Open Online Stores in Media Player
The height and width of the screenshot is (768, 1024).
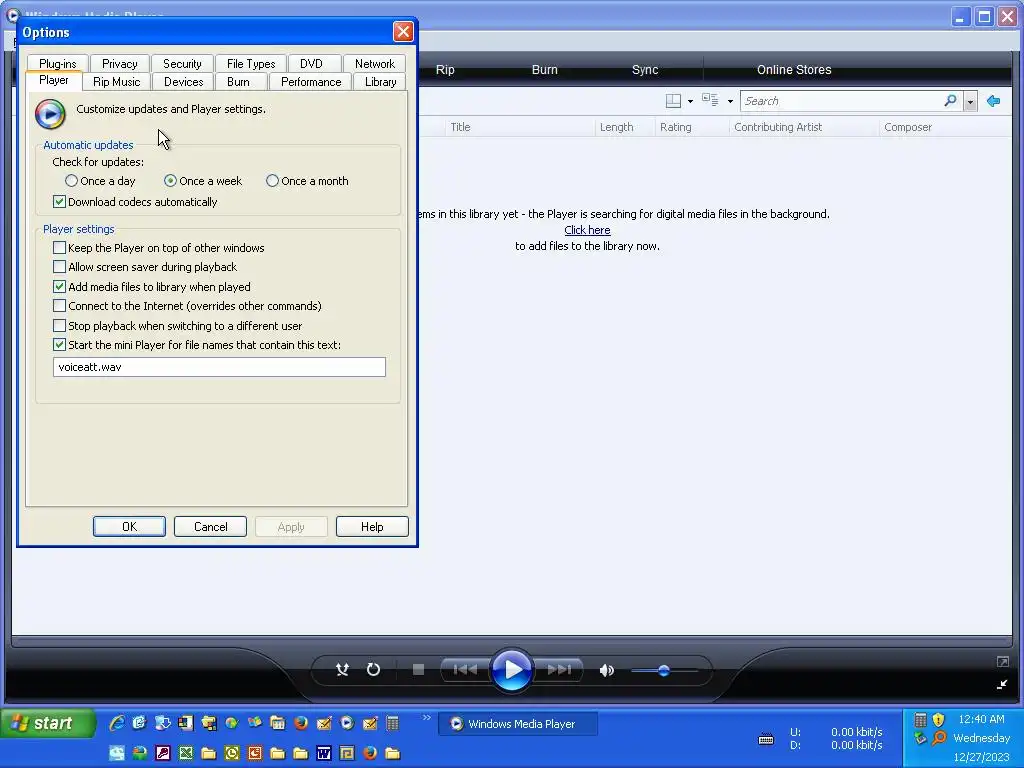pos(794,69)
